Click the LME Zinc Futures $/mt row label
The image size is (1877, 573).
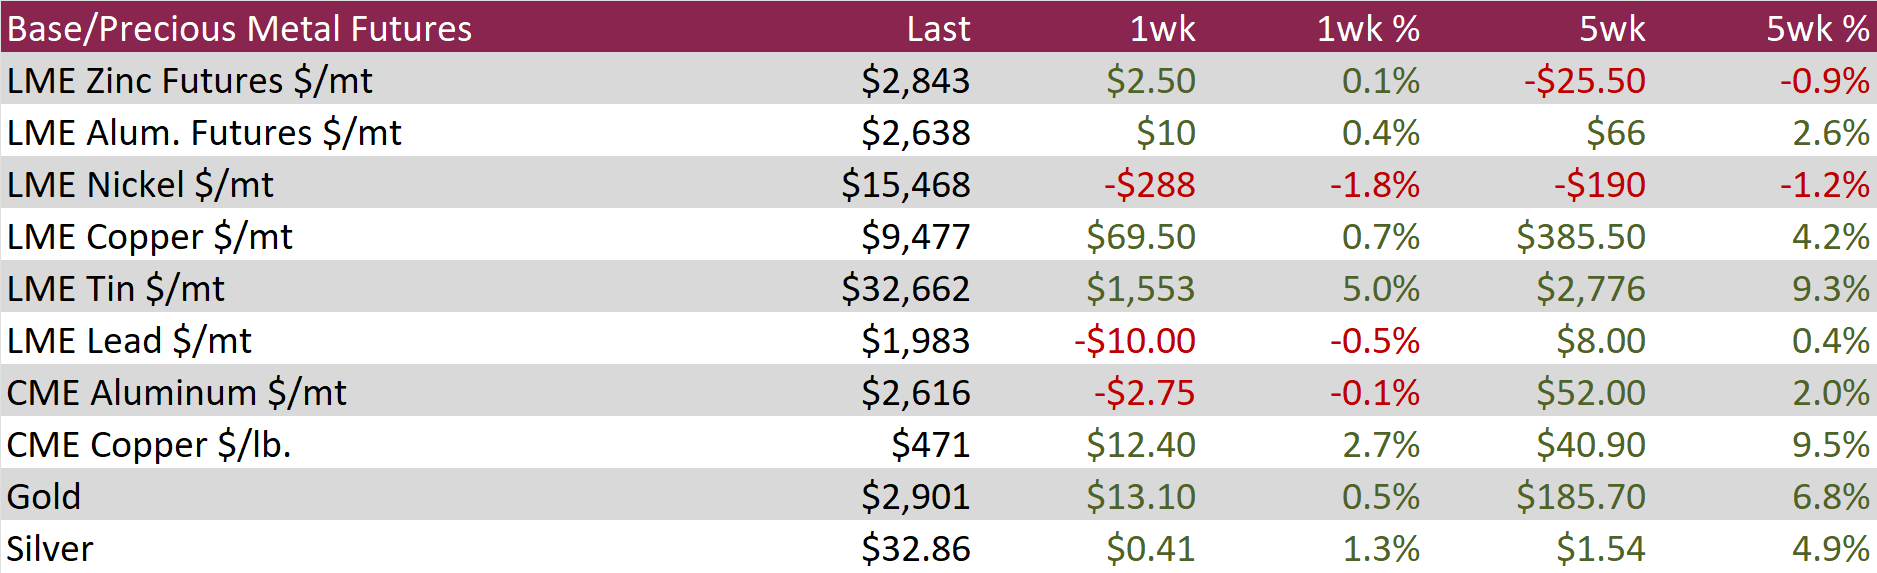190,81
